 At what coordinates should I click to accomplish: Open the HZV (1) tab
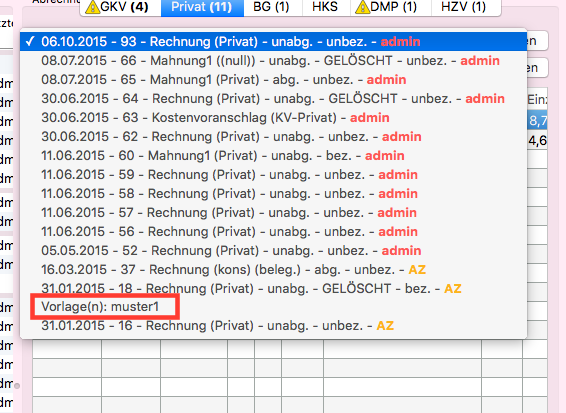[x=464, y=7]
